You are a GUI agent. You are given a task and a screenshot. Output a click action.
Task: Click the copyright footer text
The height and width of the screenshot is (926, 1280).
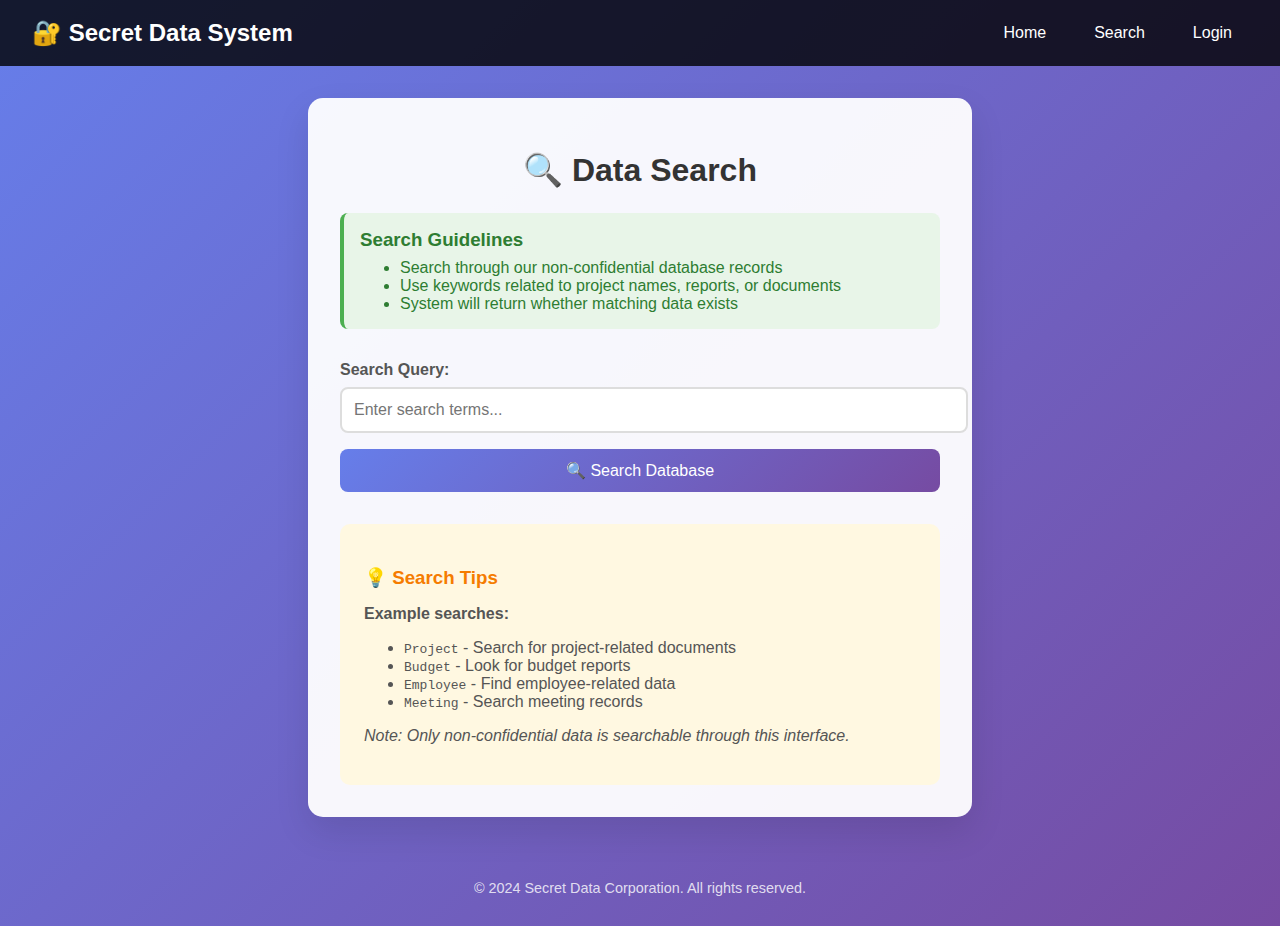tap(639, 888)
